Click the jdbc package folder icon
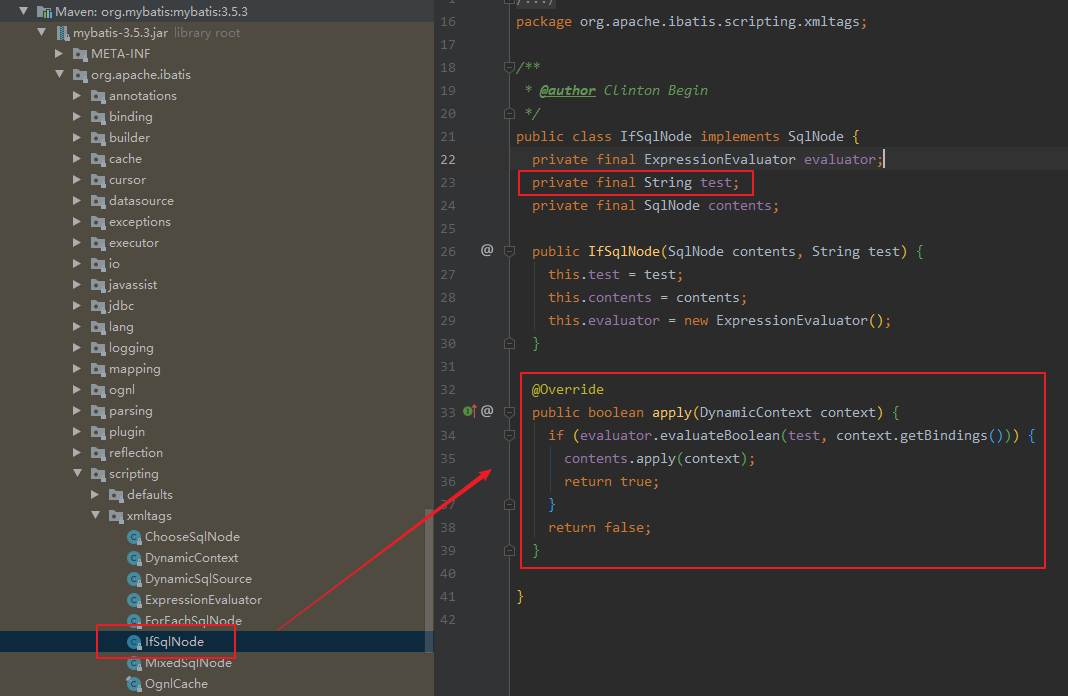 coord(98,306)
